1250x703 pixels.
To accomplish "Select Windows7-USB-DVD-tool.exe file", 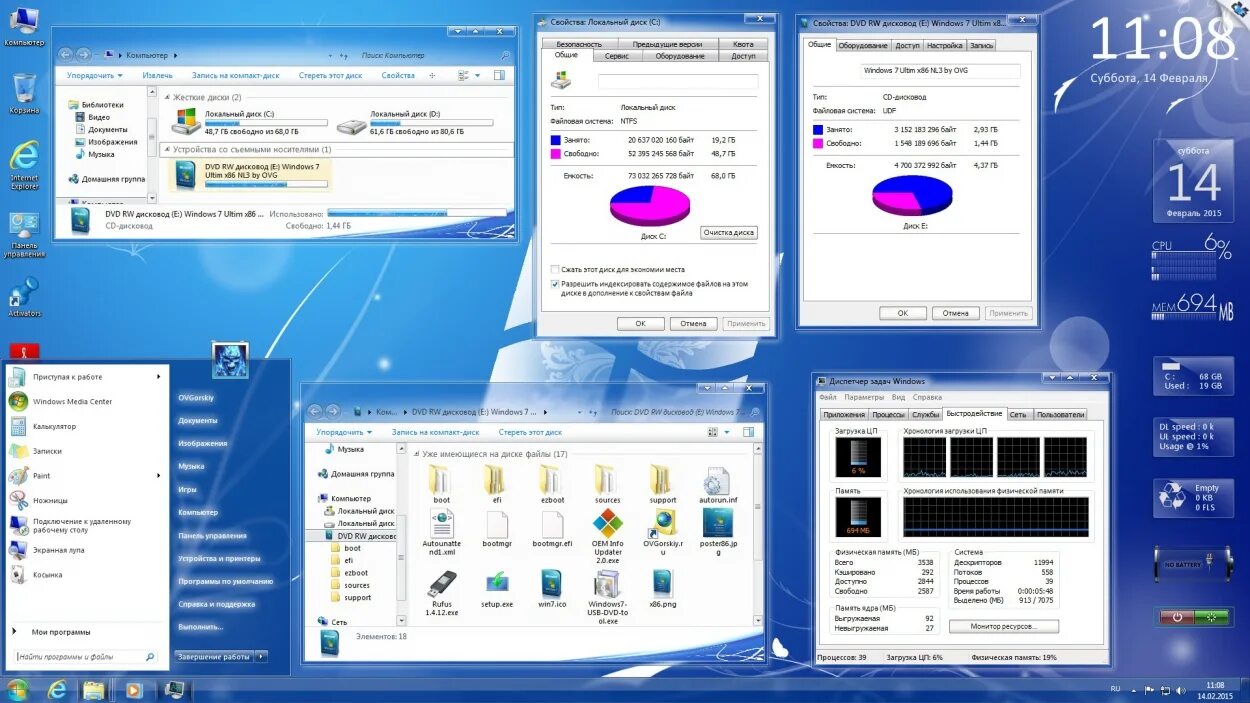I will point(607,597).
